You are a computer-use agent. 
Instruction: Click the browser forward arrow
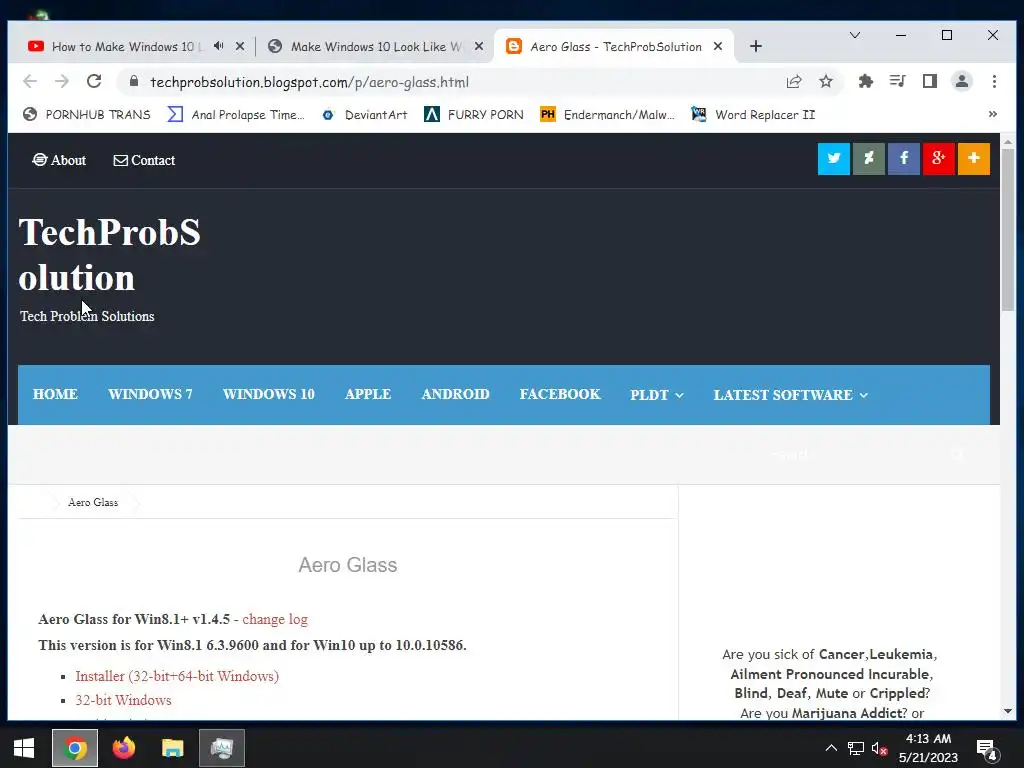62,82
